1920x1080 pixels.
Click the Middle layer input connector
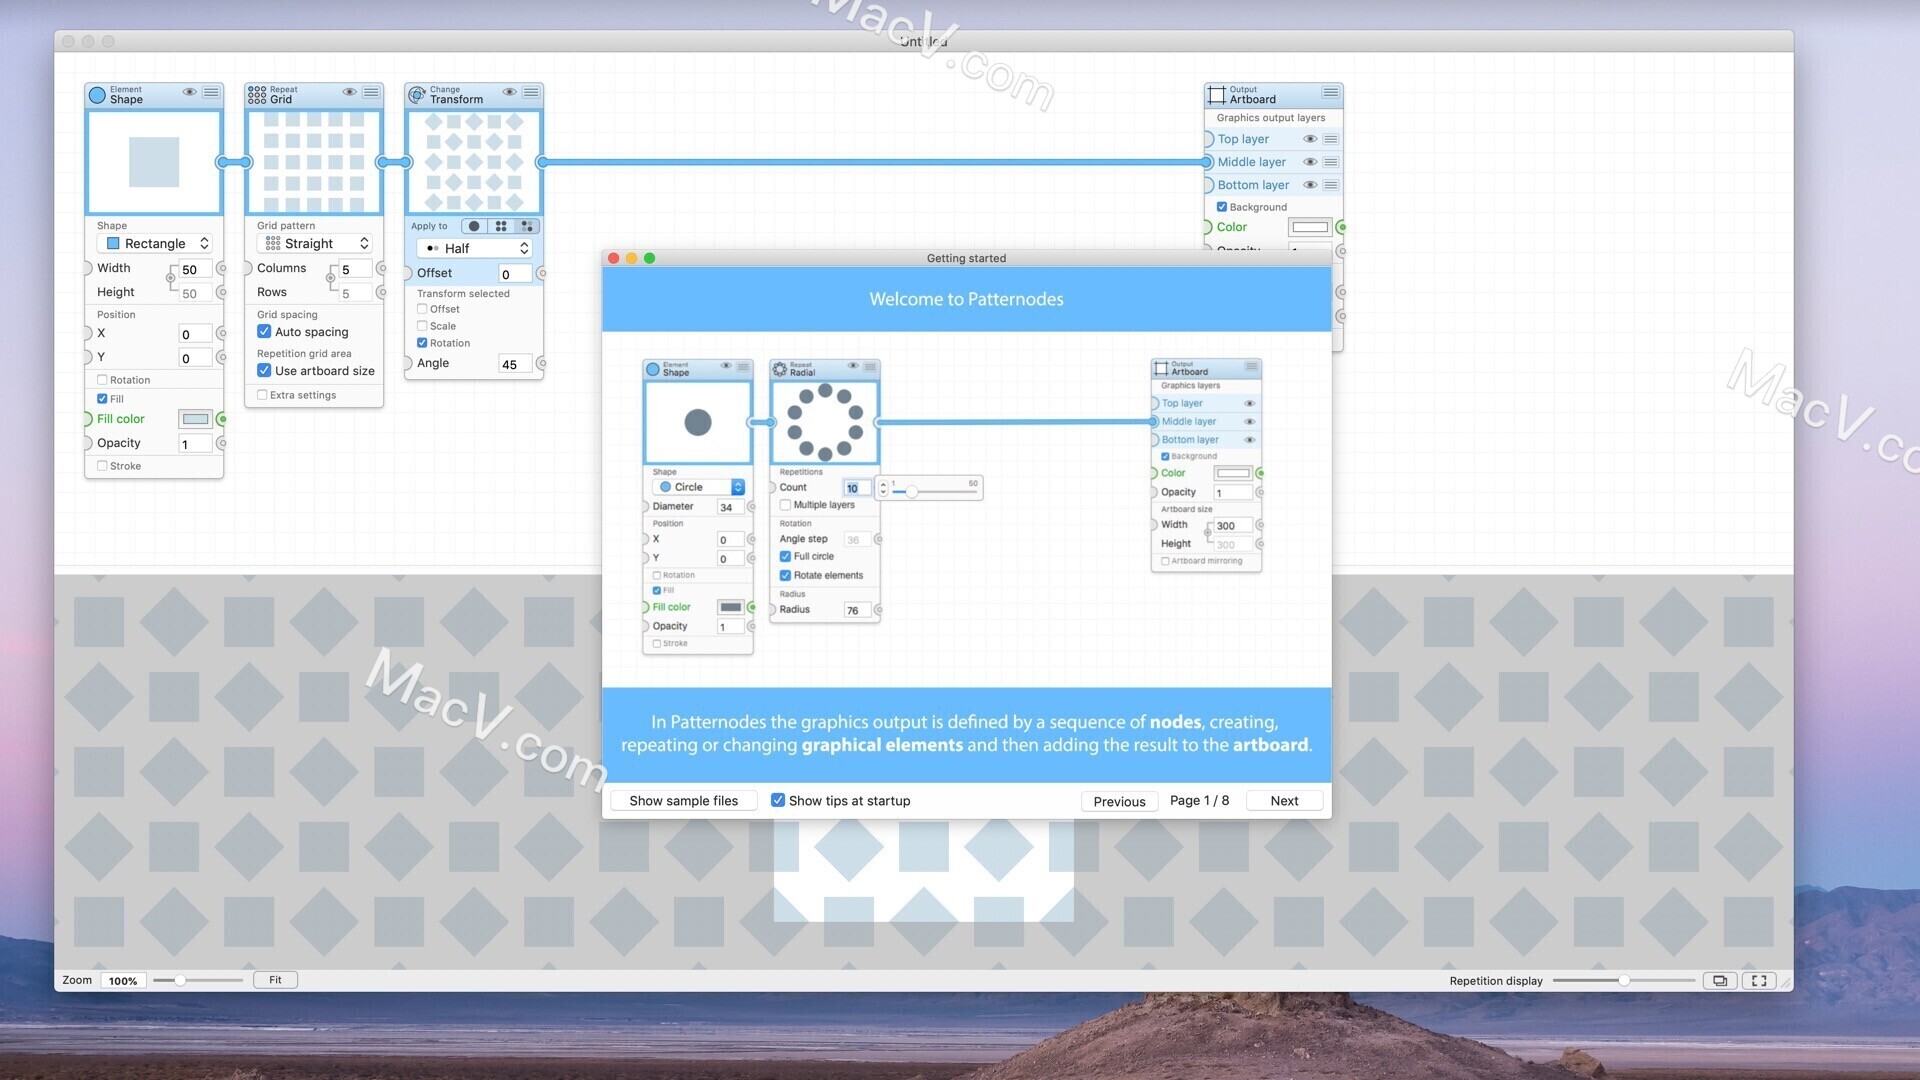[x=1207, y=162]
